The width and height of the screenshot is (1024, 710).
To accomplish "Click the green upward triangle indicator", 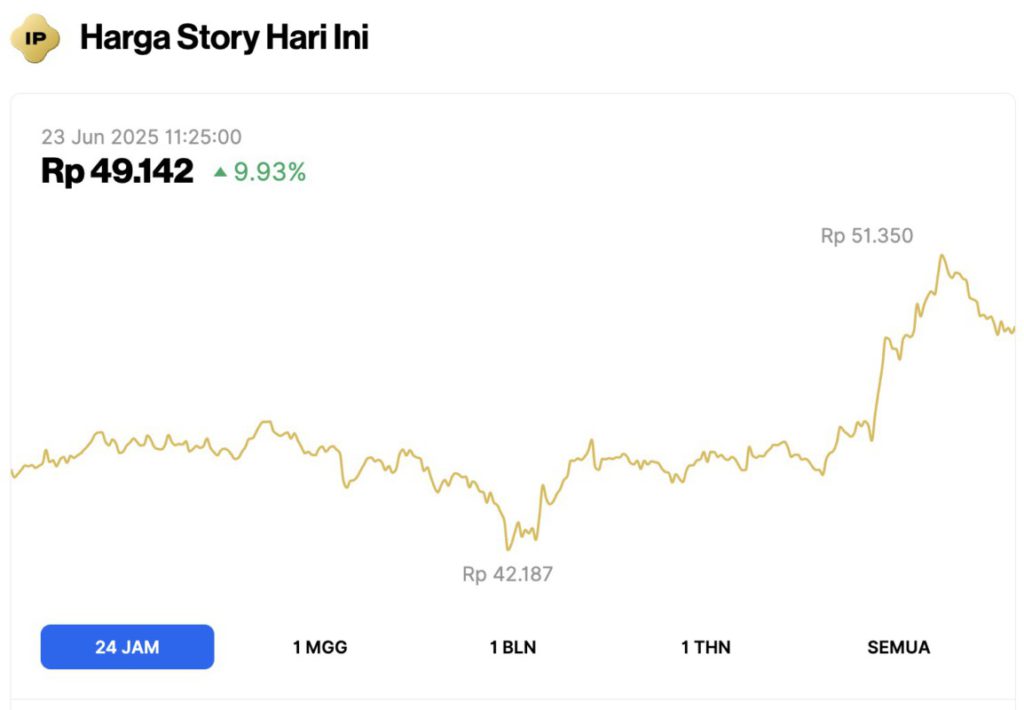I will (x=220, y=172).
